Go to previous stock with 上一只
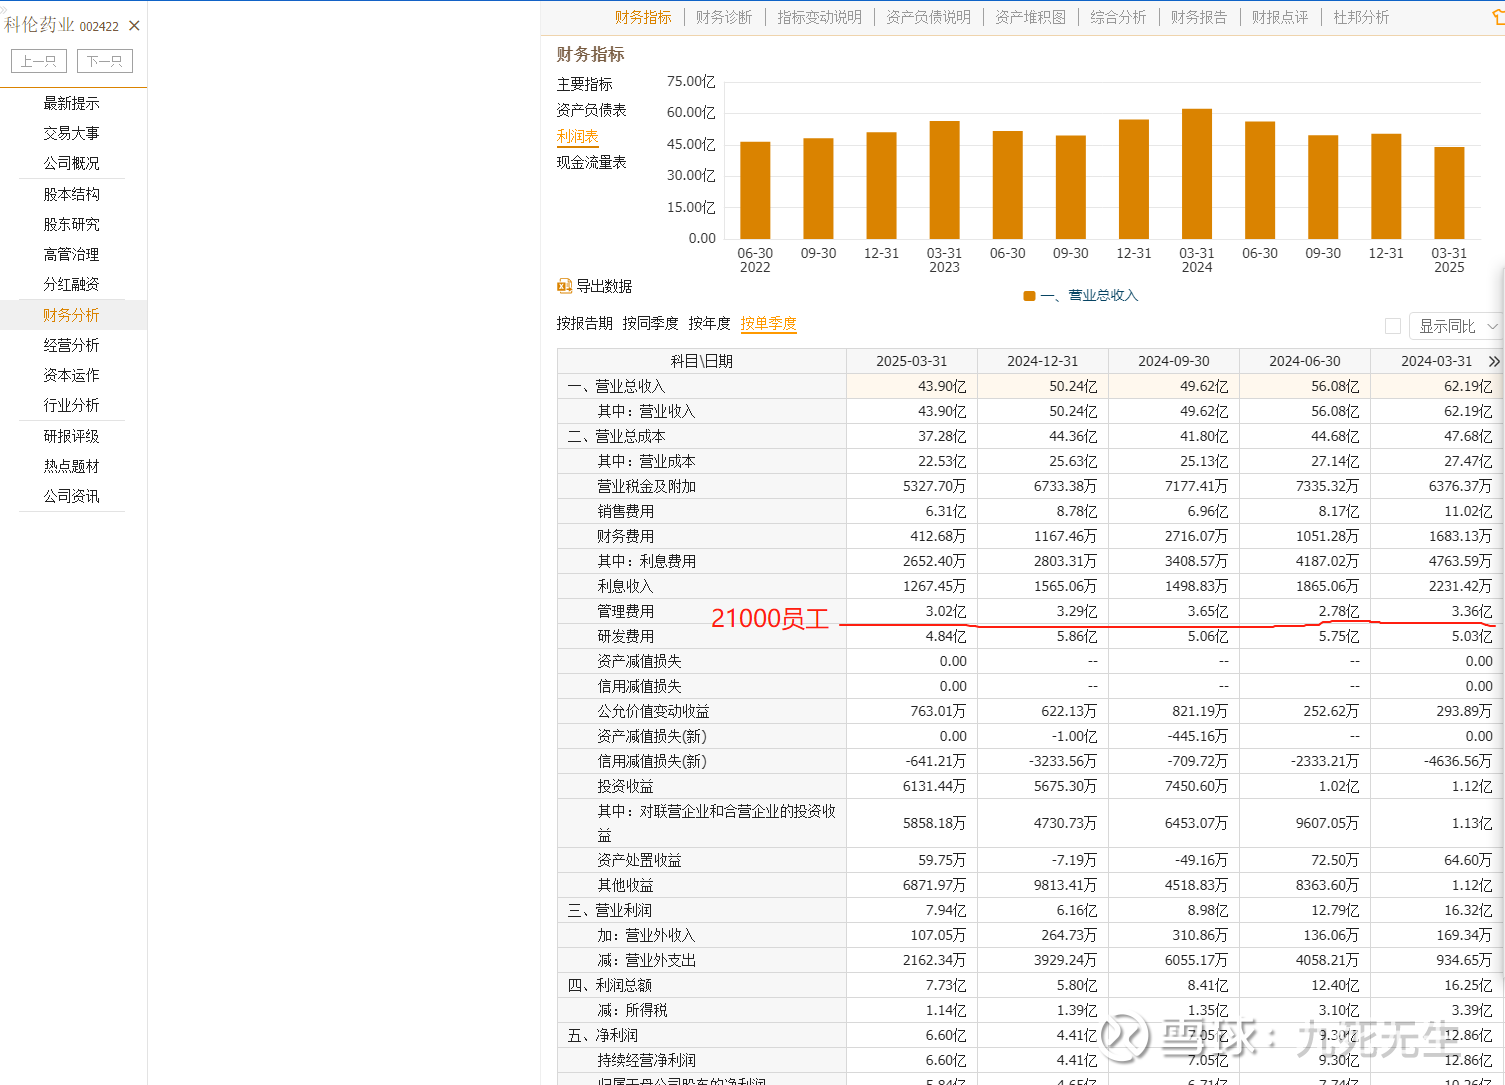This screenshot has height=1085, width=1505. pos(39,61)
